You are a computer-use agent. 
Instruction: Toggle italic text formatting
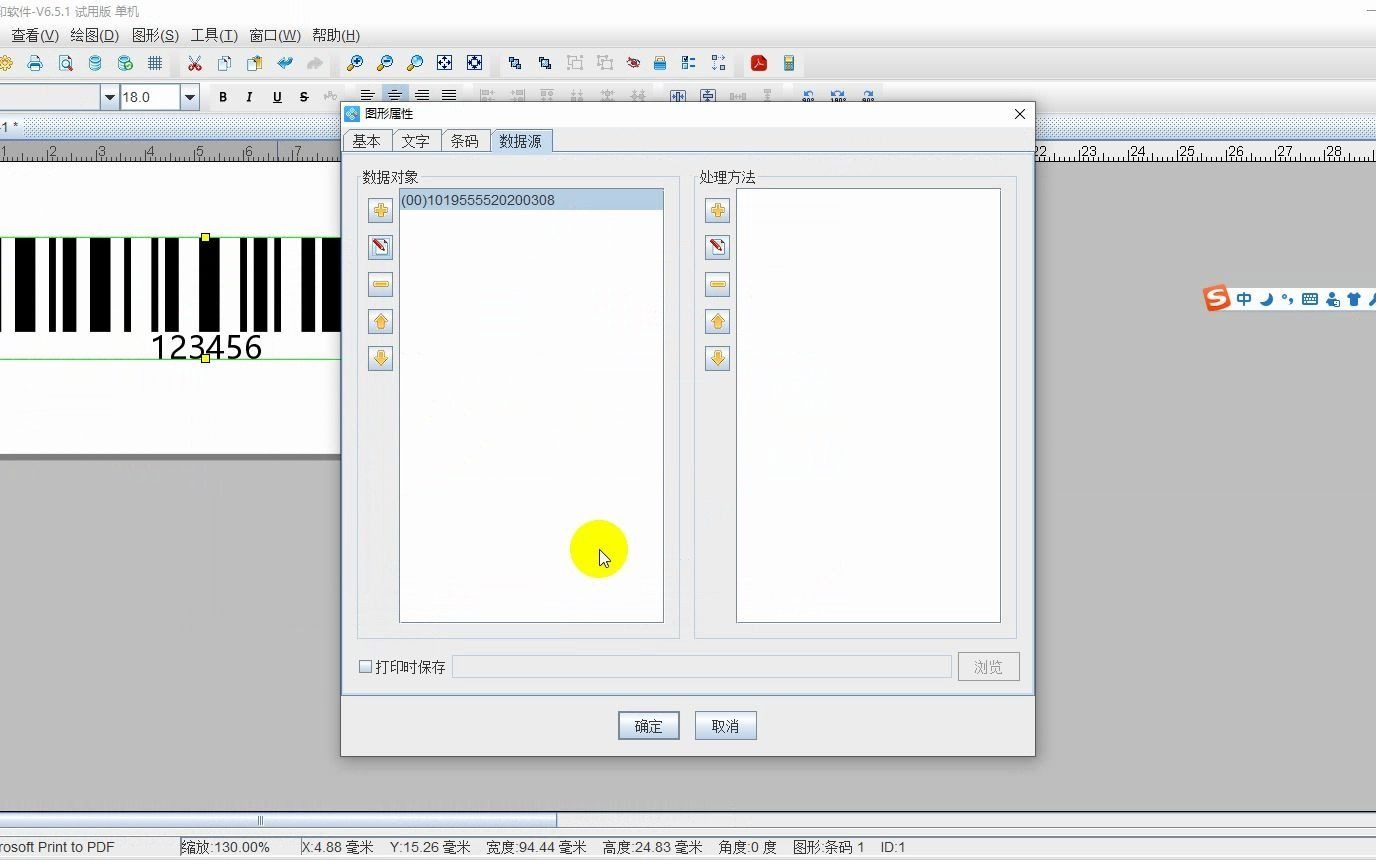(x=249, y=97)
